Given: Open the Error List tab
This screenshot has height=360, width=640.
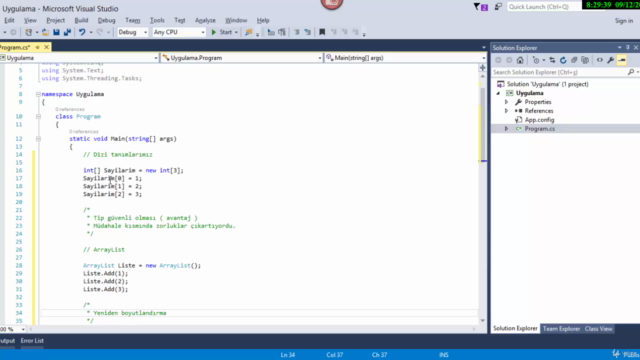Looking at the screenshot, I should [32, 341].
